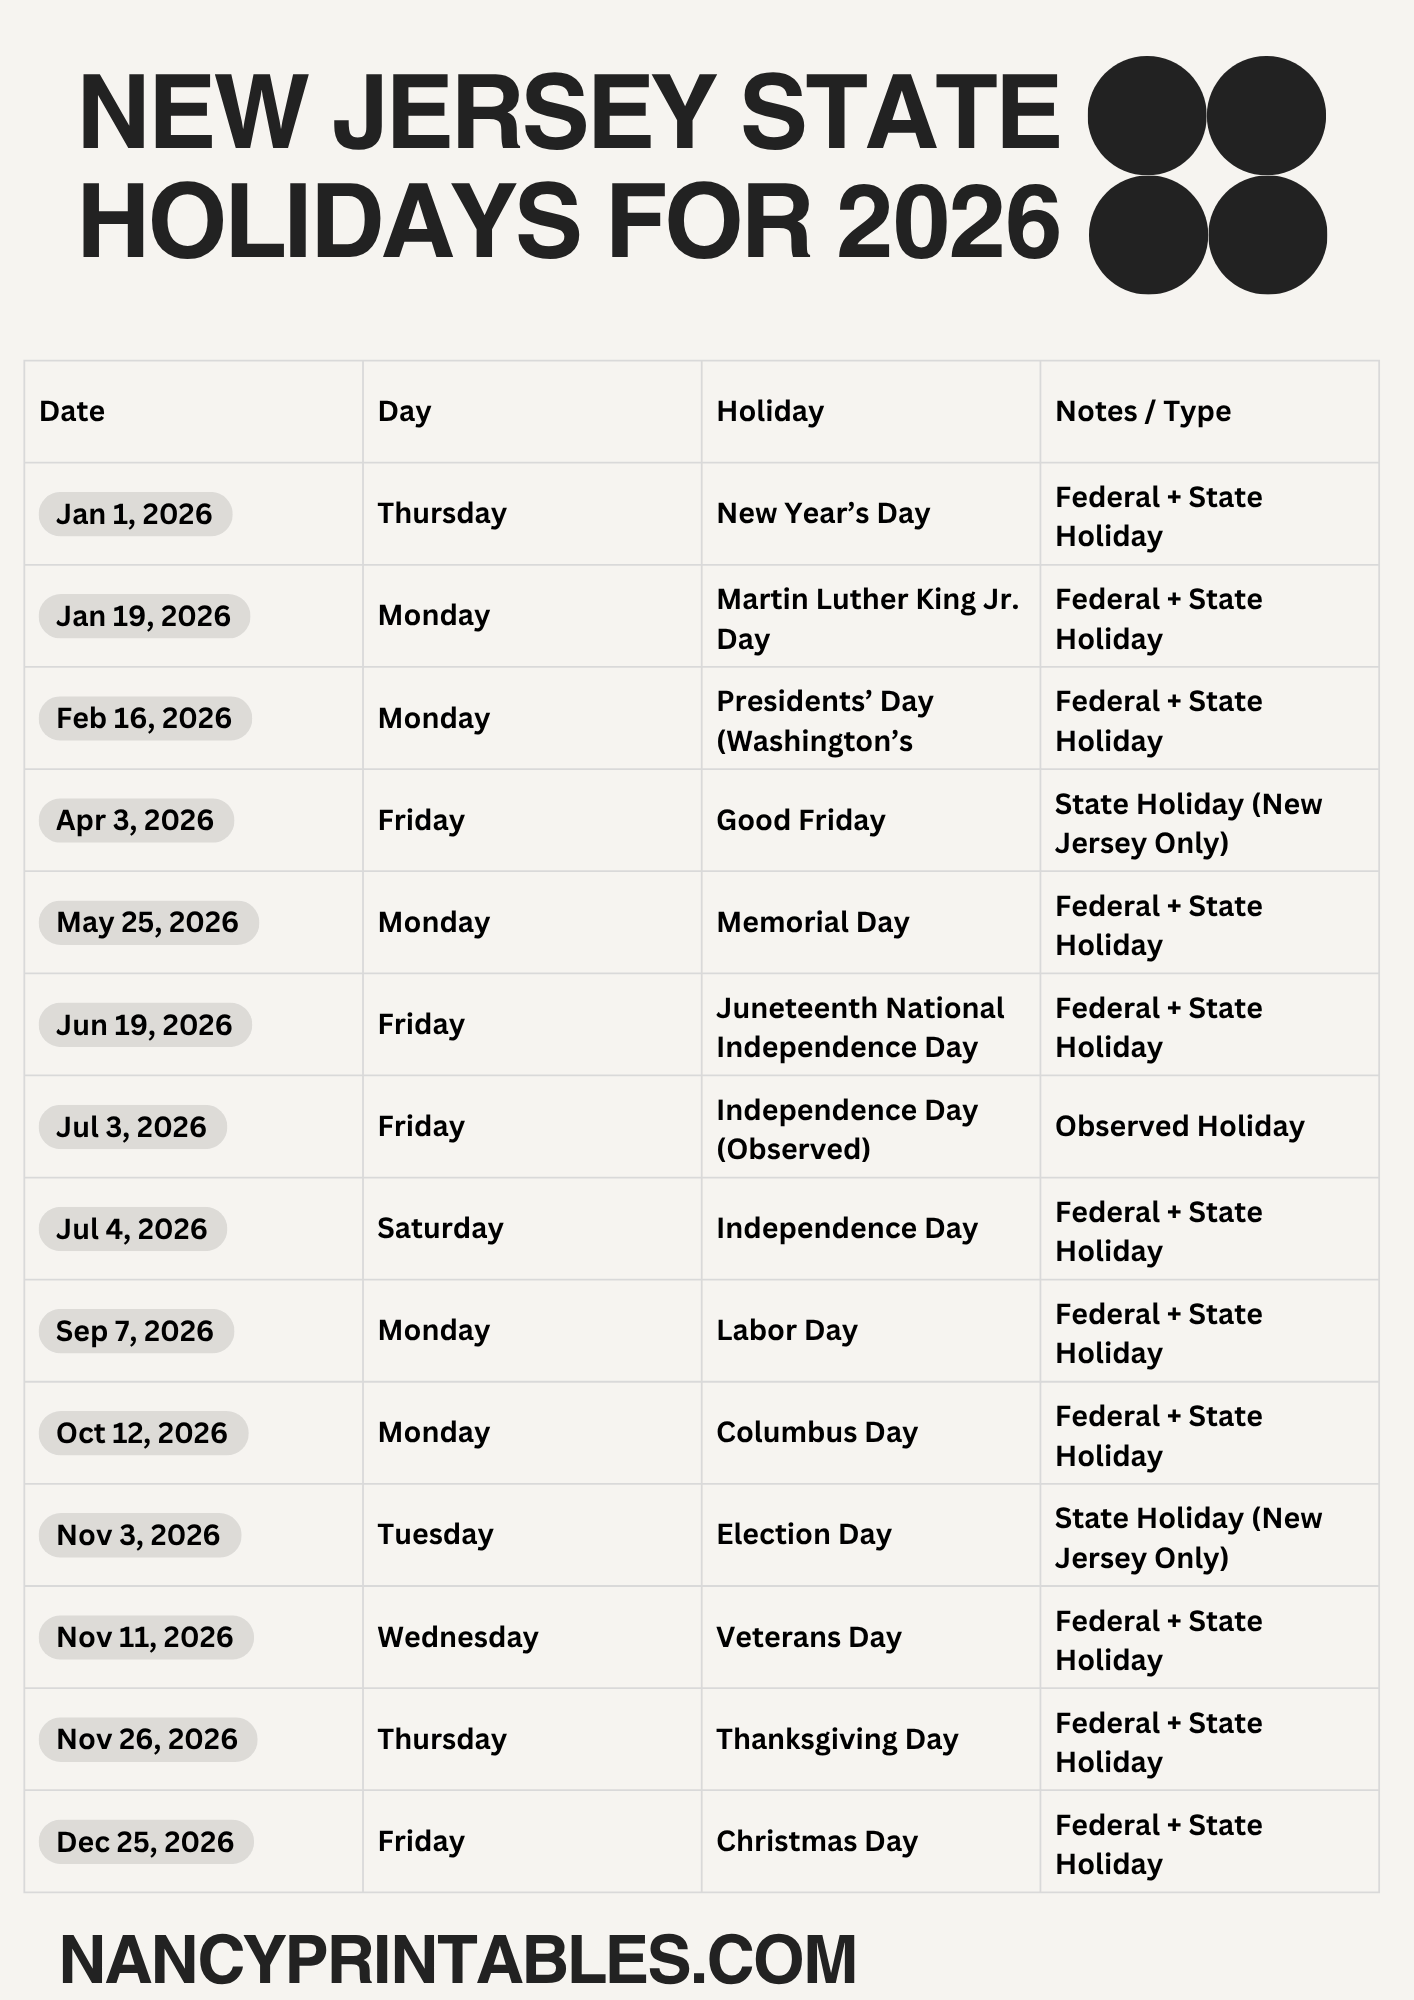The image size is (1414, 2000).
Task: Select the Election Day holiday name
Action: (803, 1534)
